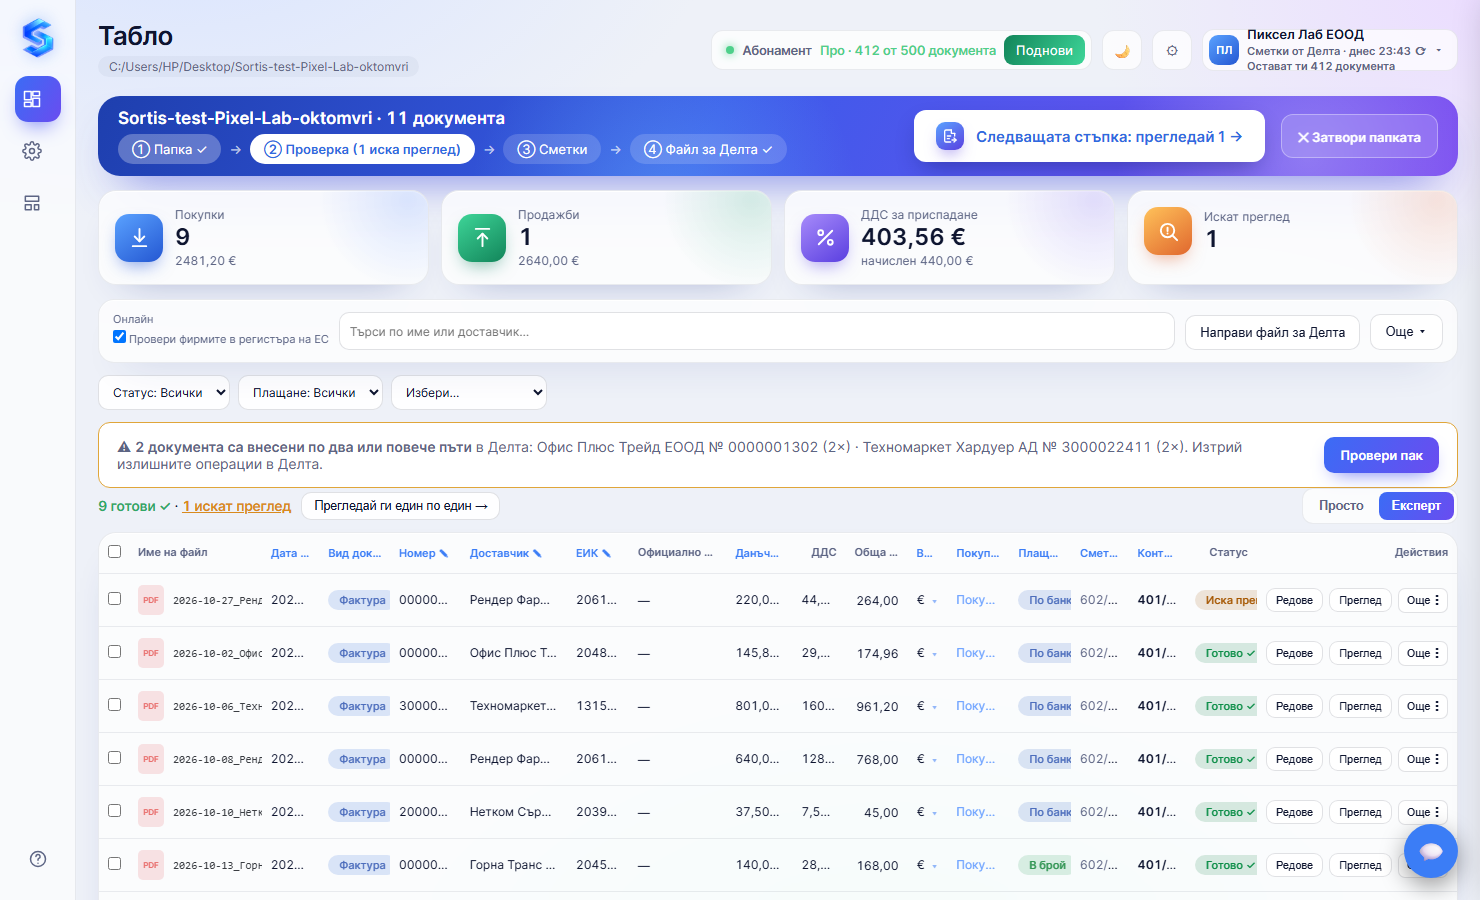Screen dimensions: 1480x900
Task: Open the 1 искат преглед link
Action: (237, 506)
